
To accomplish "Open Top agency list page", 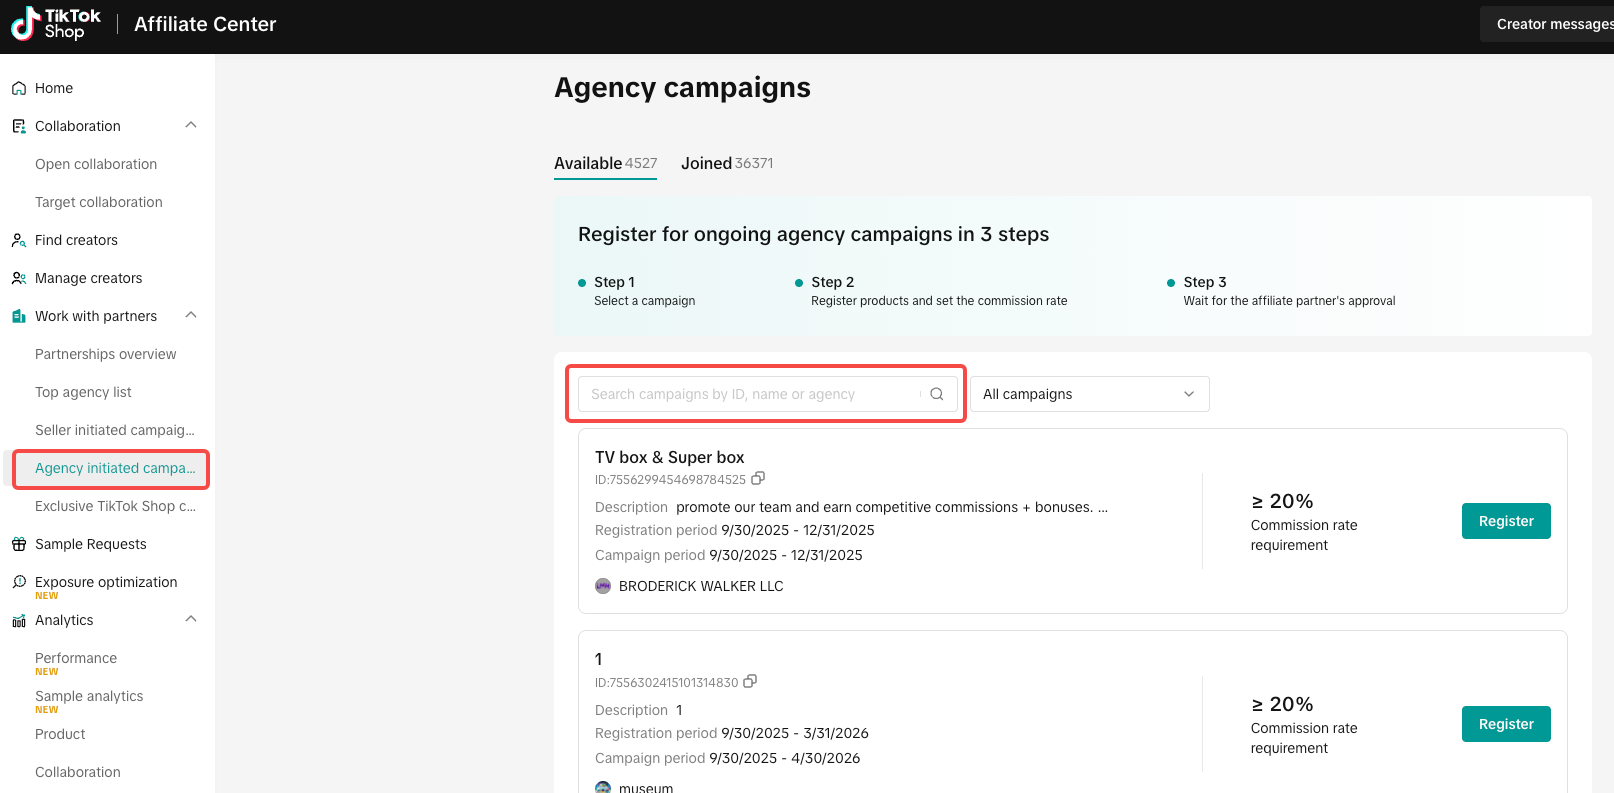I will tap(83, 392).
